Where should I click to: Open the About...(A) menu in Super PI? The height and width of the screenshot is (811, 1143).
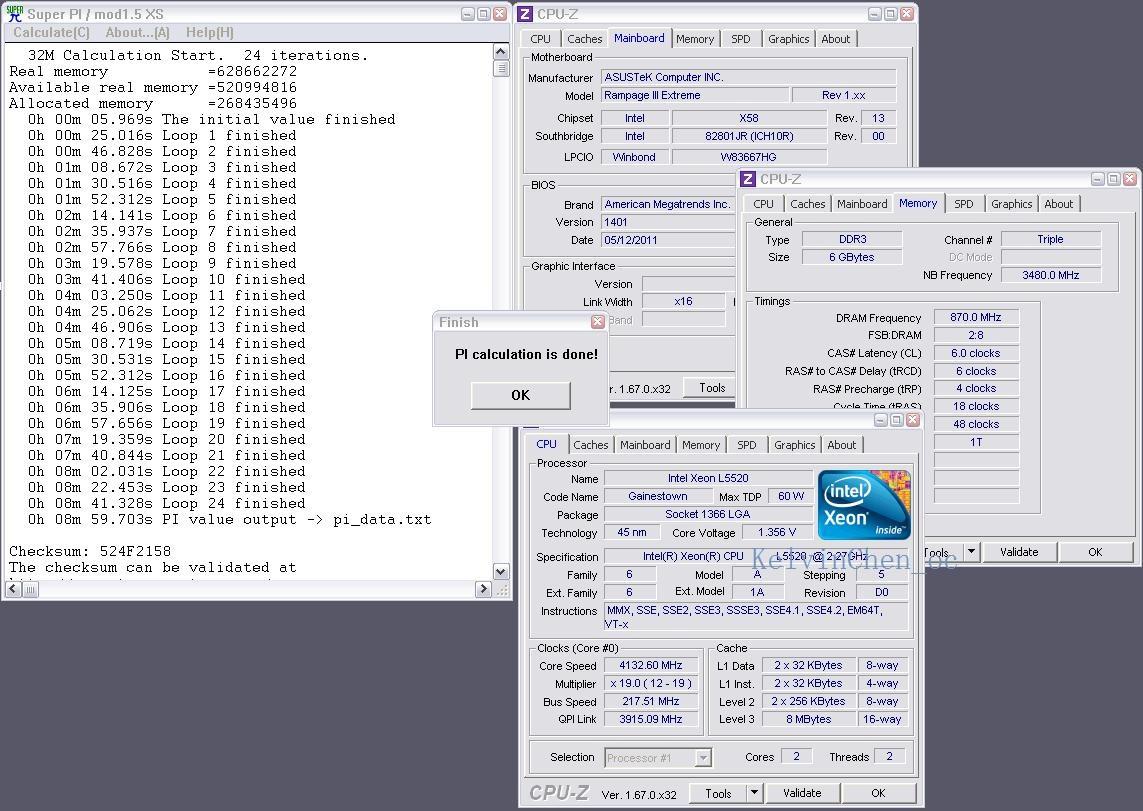[x=137, y=32]
